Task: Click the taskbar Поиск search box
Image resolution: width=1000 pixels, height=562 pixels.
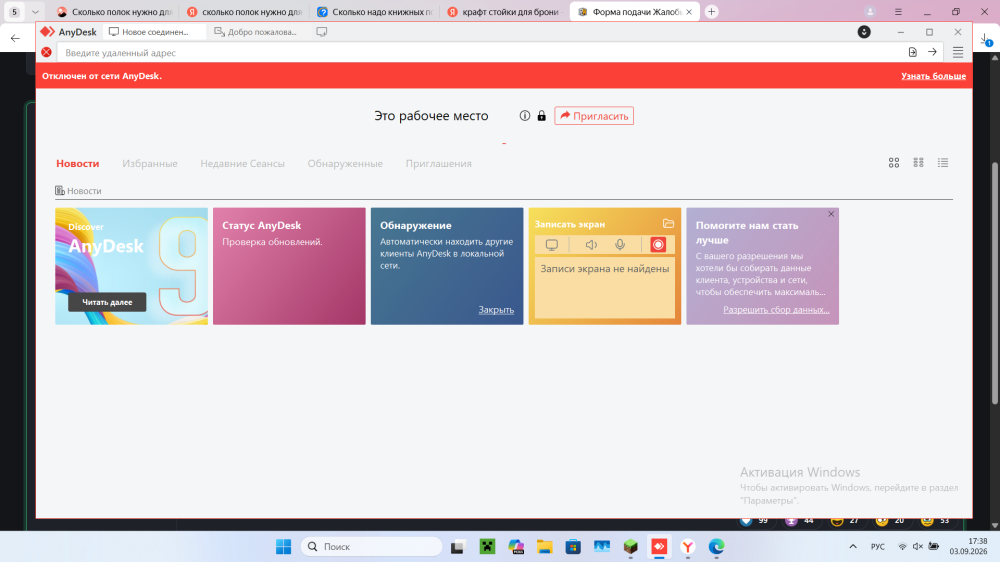Action: point(372,547)
